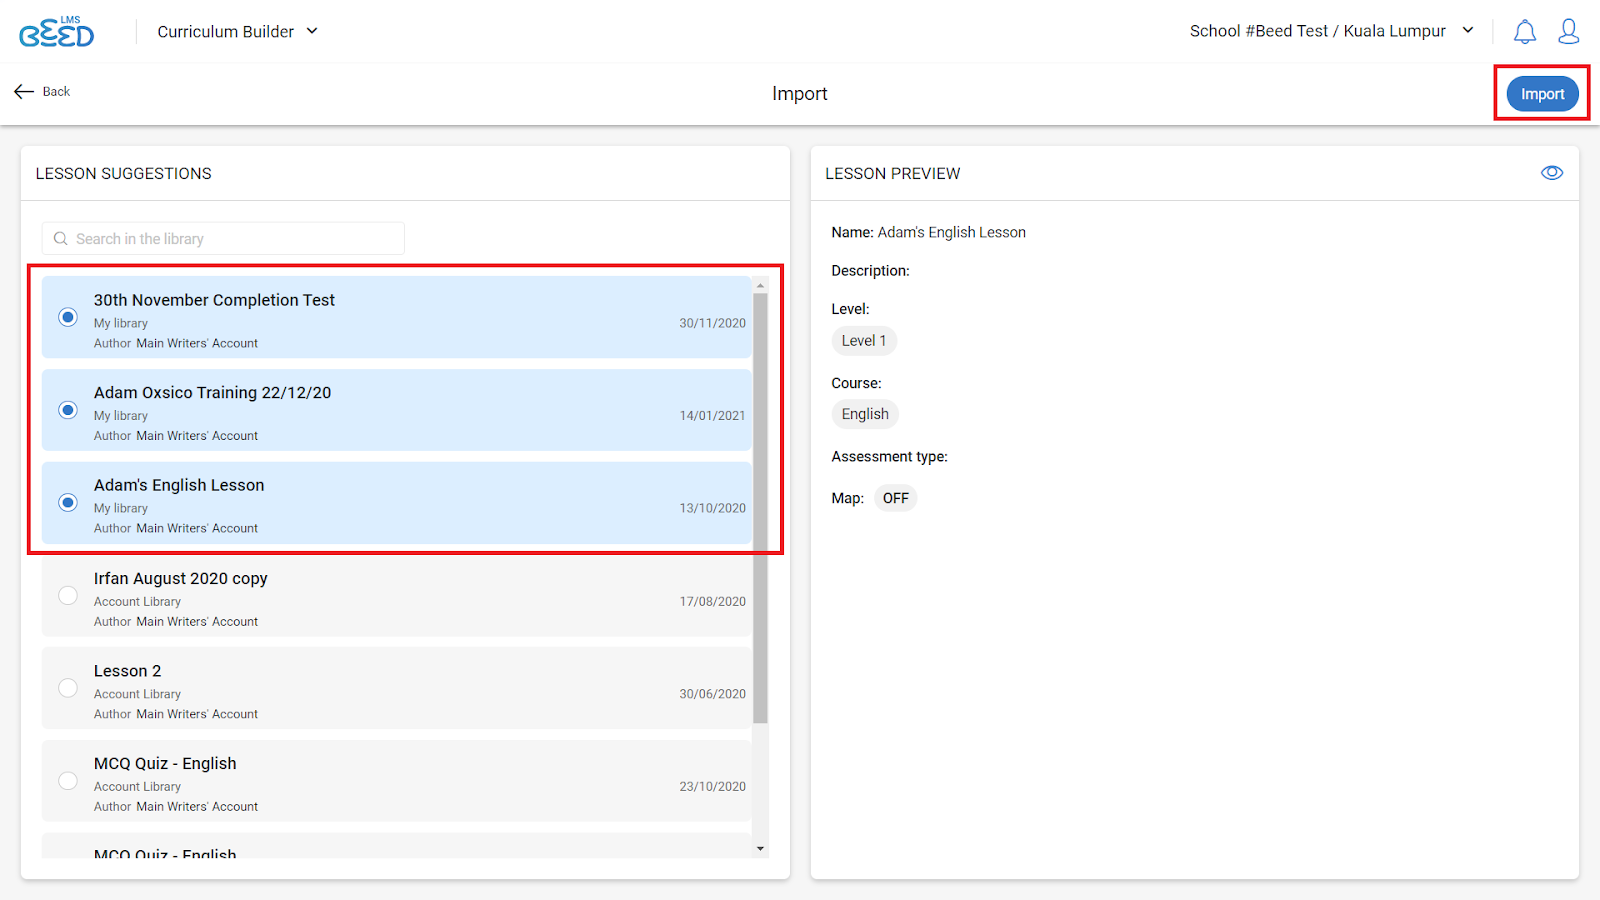This screenshot has height=900, width=1600.
Task: Click the date 30/06/2020
Action: tap(712, 694)
